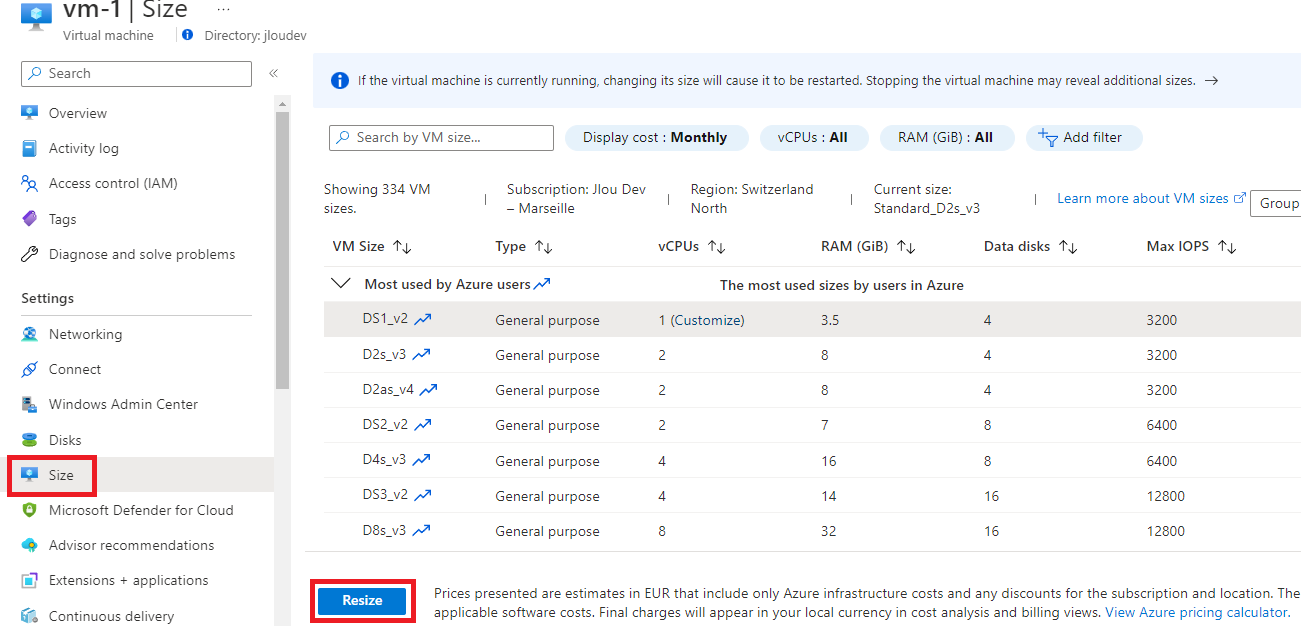Select the DS2_v2 size row
This screenshot has width=1301, height=626.
(x=812, y=425)
